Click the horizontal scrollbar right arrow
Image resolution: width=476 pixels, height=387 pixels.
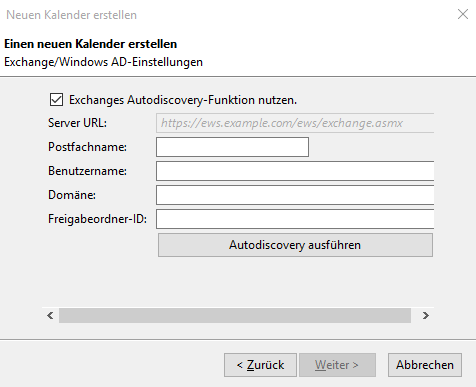[426, 315]
